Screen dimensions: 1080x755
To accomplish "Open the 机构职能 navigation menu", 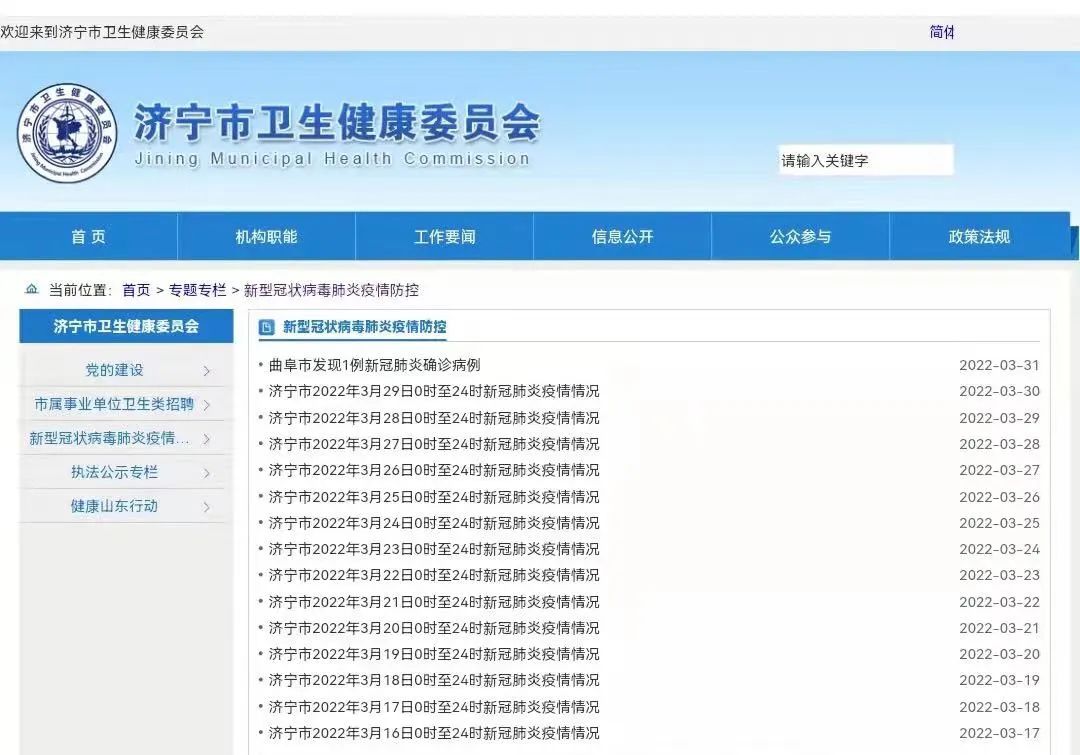I will pyautogui.click(x=266, y=237).
